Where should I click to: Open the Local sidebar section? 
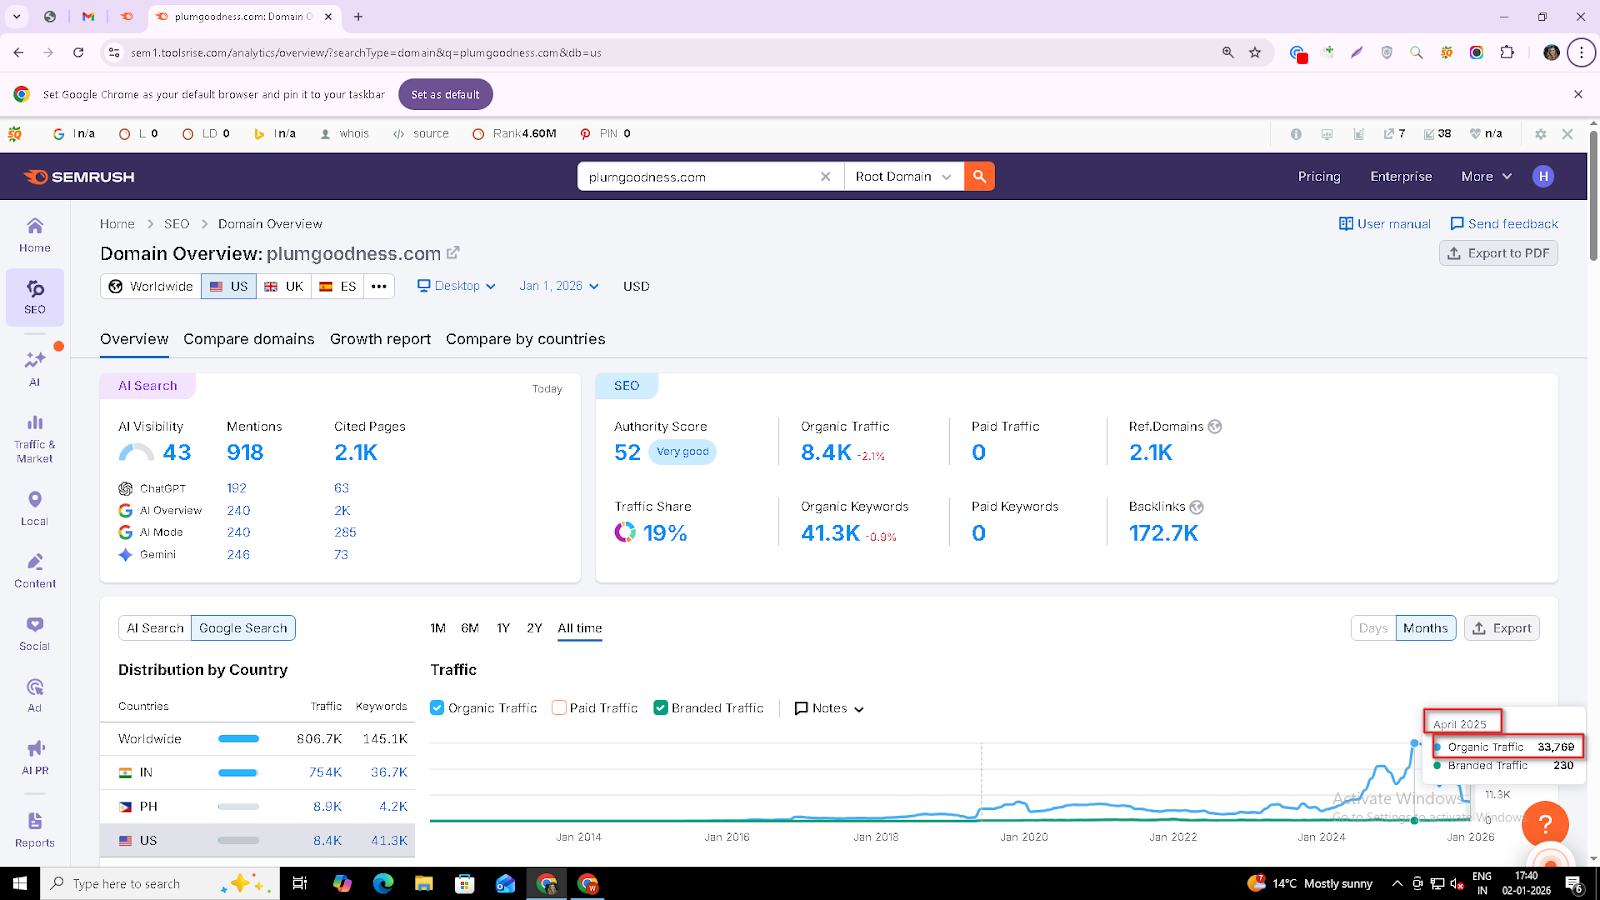(35, 508)
